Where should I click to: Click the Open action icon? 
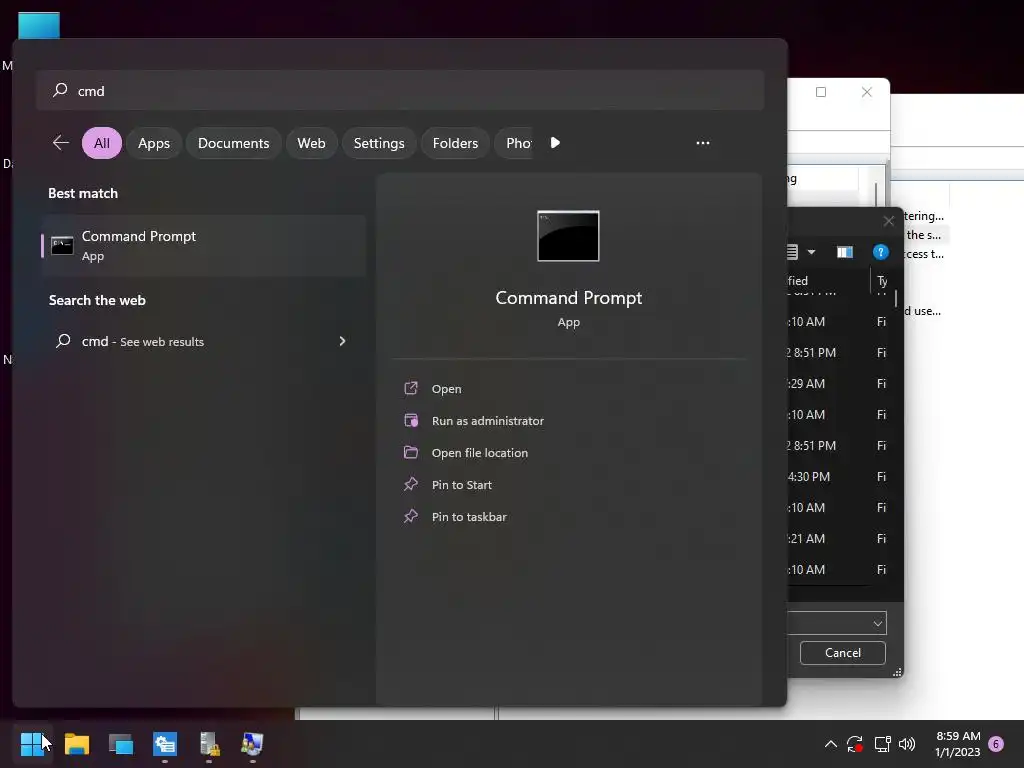[x=411, y=389]
